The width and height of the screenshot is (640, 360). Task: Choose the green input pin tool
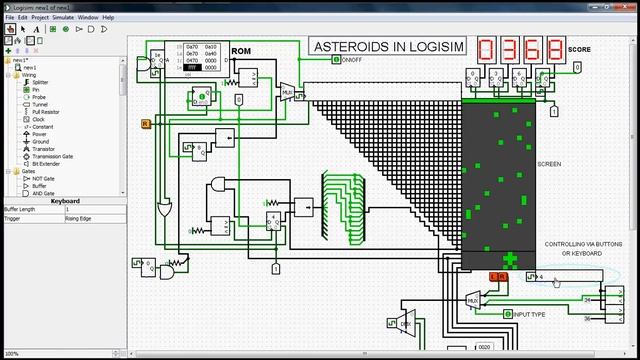[x=53, y=29]
